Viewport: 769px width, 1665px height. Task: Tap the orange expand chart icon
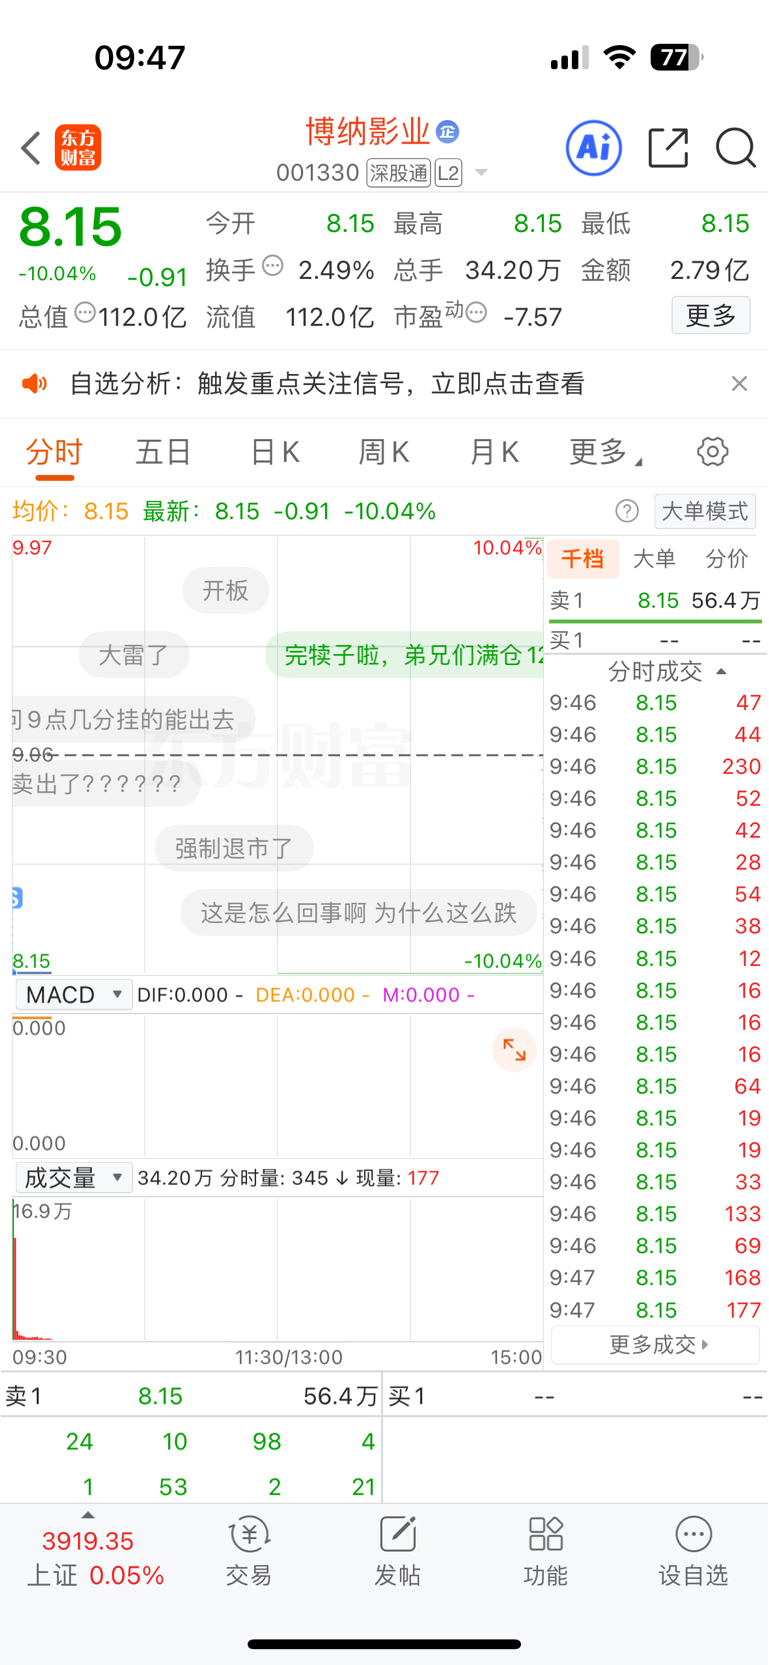pos(514,1050)
